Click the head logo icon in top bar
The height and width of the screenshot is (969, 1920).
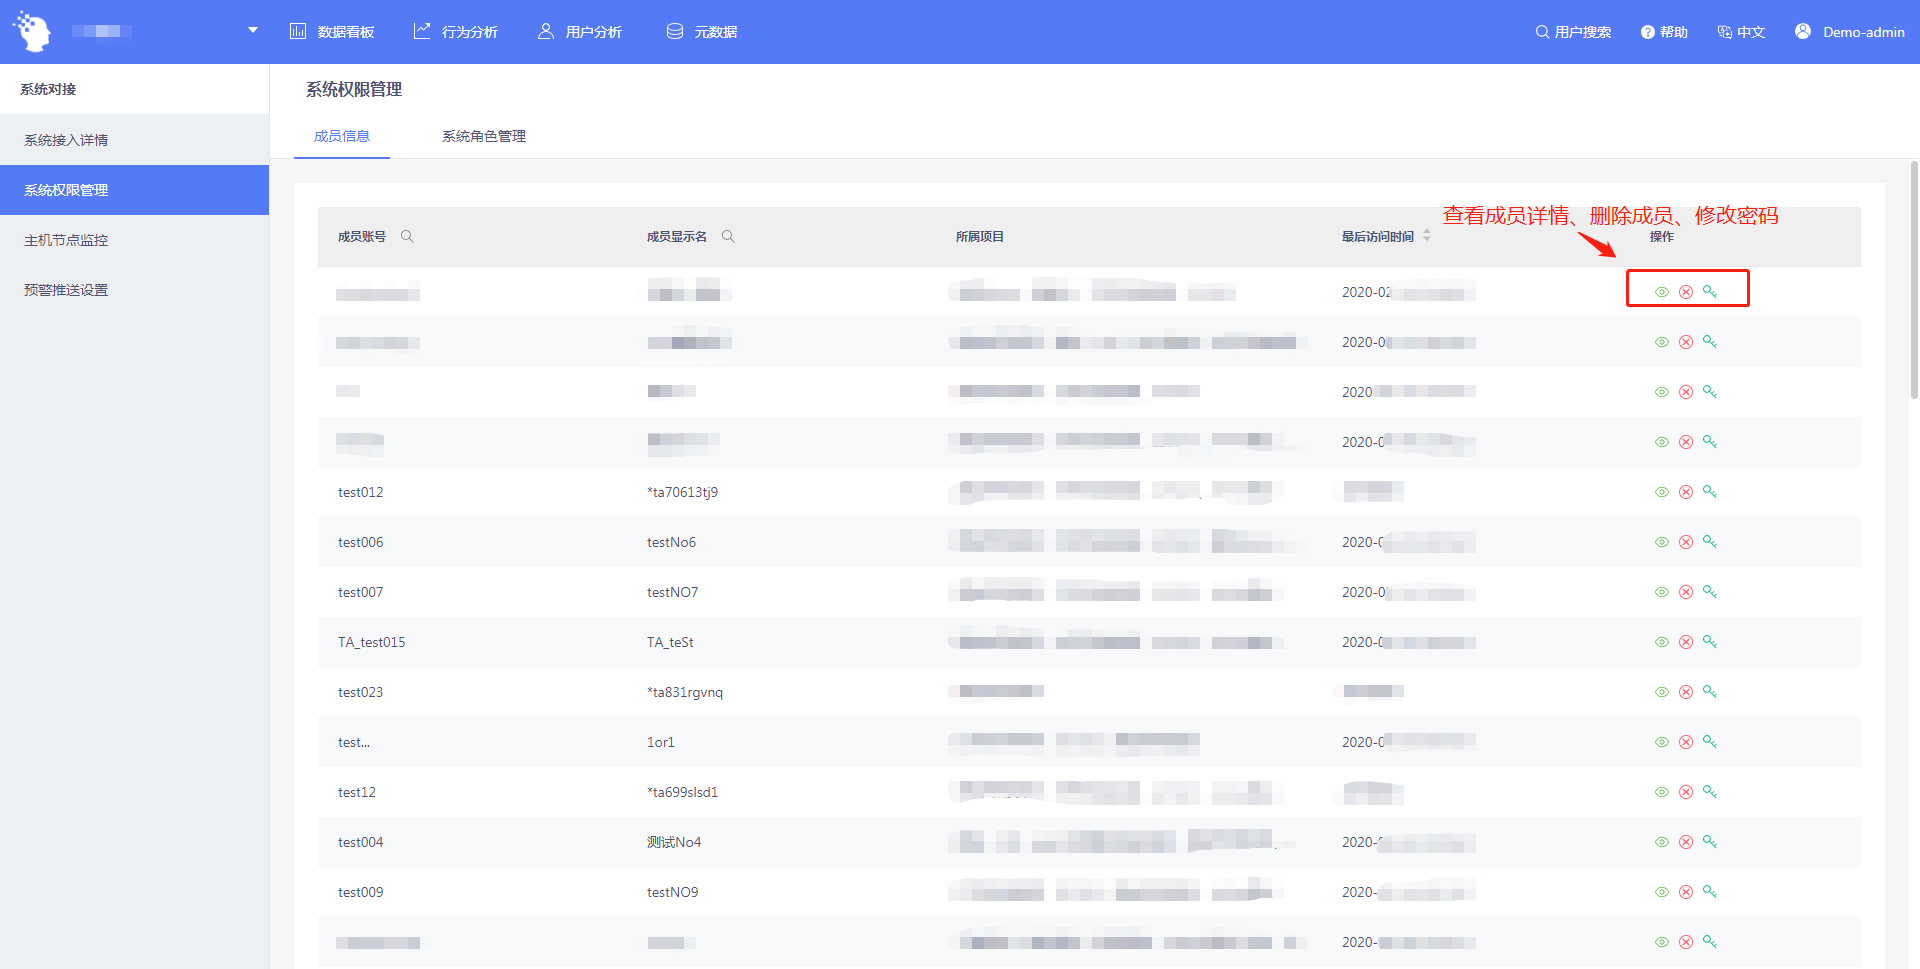pos(32,31)
